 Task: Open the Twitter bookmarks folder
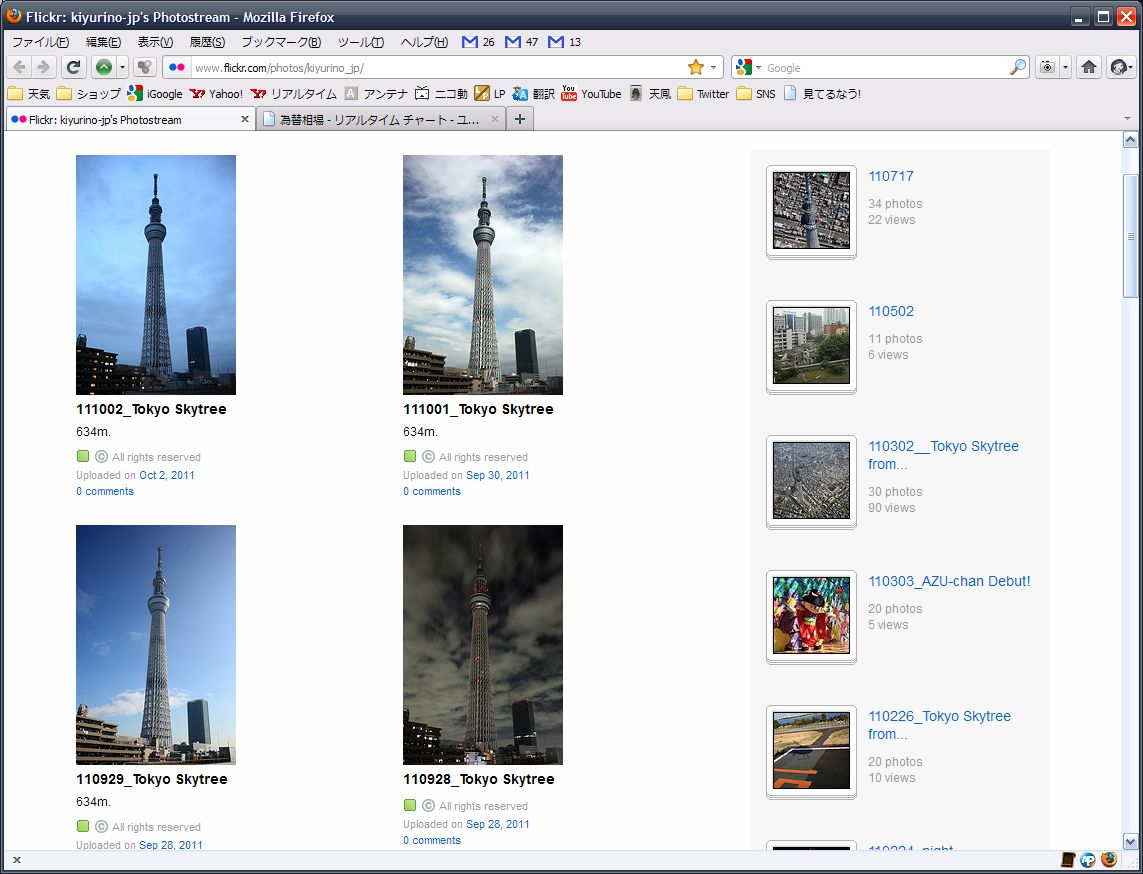coord(703,93)
